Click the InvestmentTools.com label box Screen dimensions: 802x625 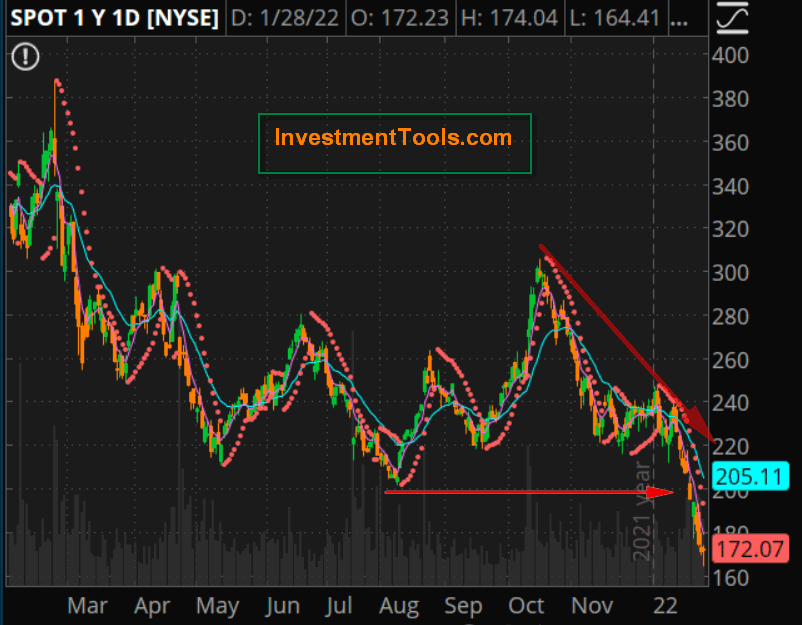tap(395, 143)
